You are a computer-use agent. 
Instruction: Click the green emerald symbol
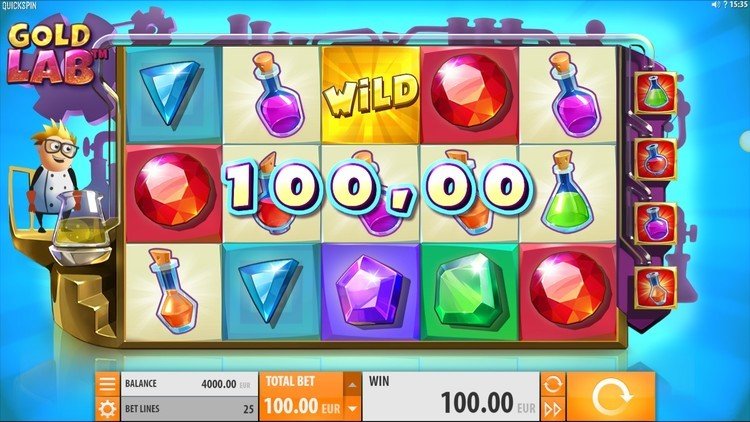470,291
